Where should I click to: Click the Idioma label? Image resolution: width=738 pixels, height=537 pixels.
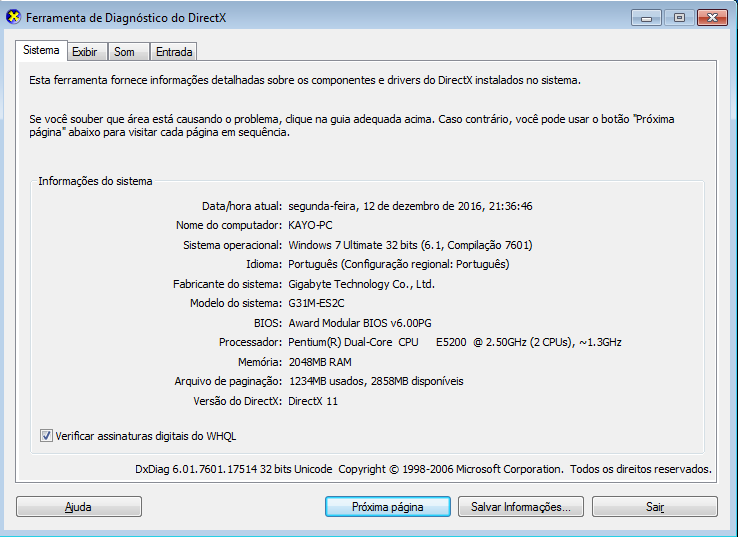264,264
